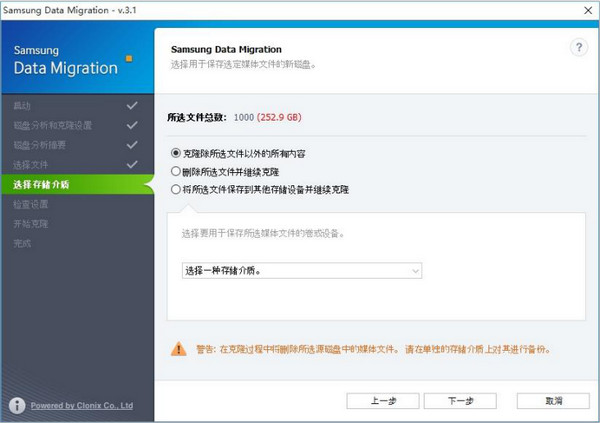Image resolution: width=600 pixels, height=423 pixels.
Task: Click the info icon beside Powered by Clonix
Action: coord(17,405)
